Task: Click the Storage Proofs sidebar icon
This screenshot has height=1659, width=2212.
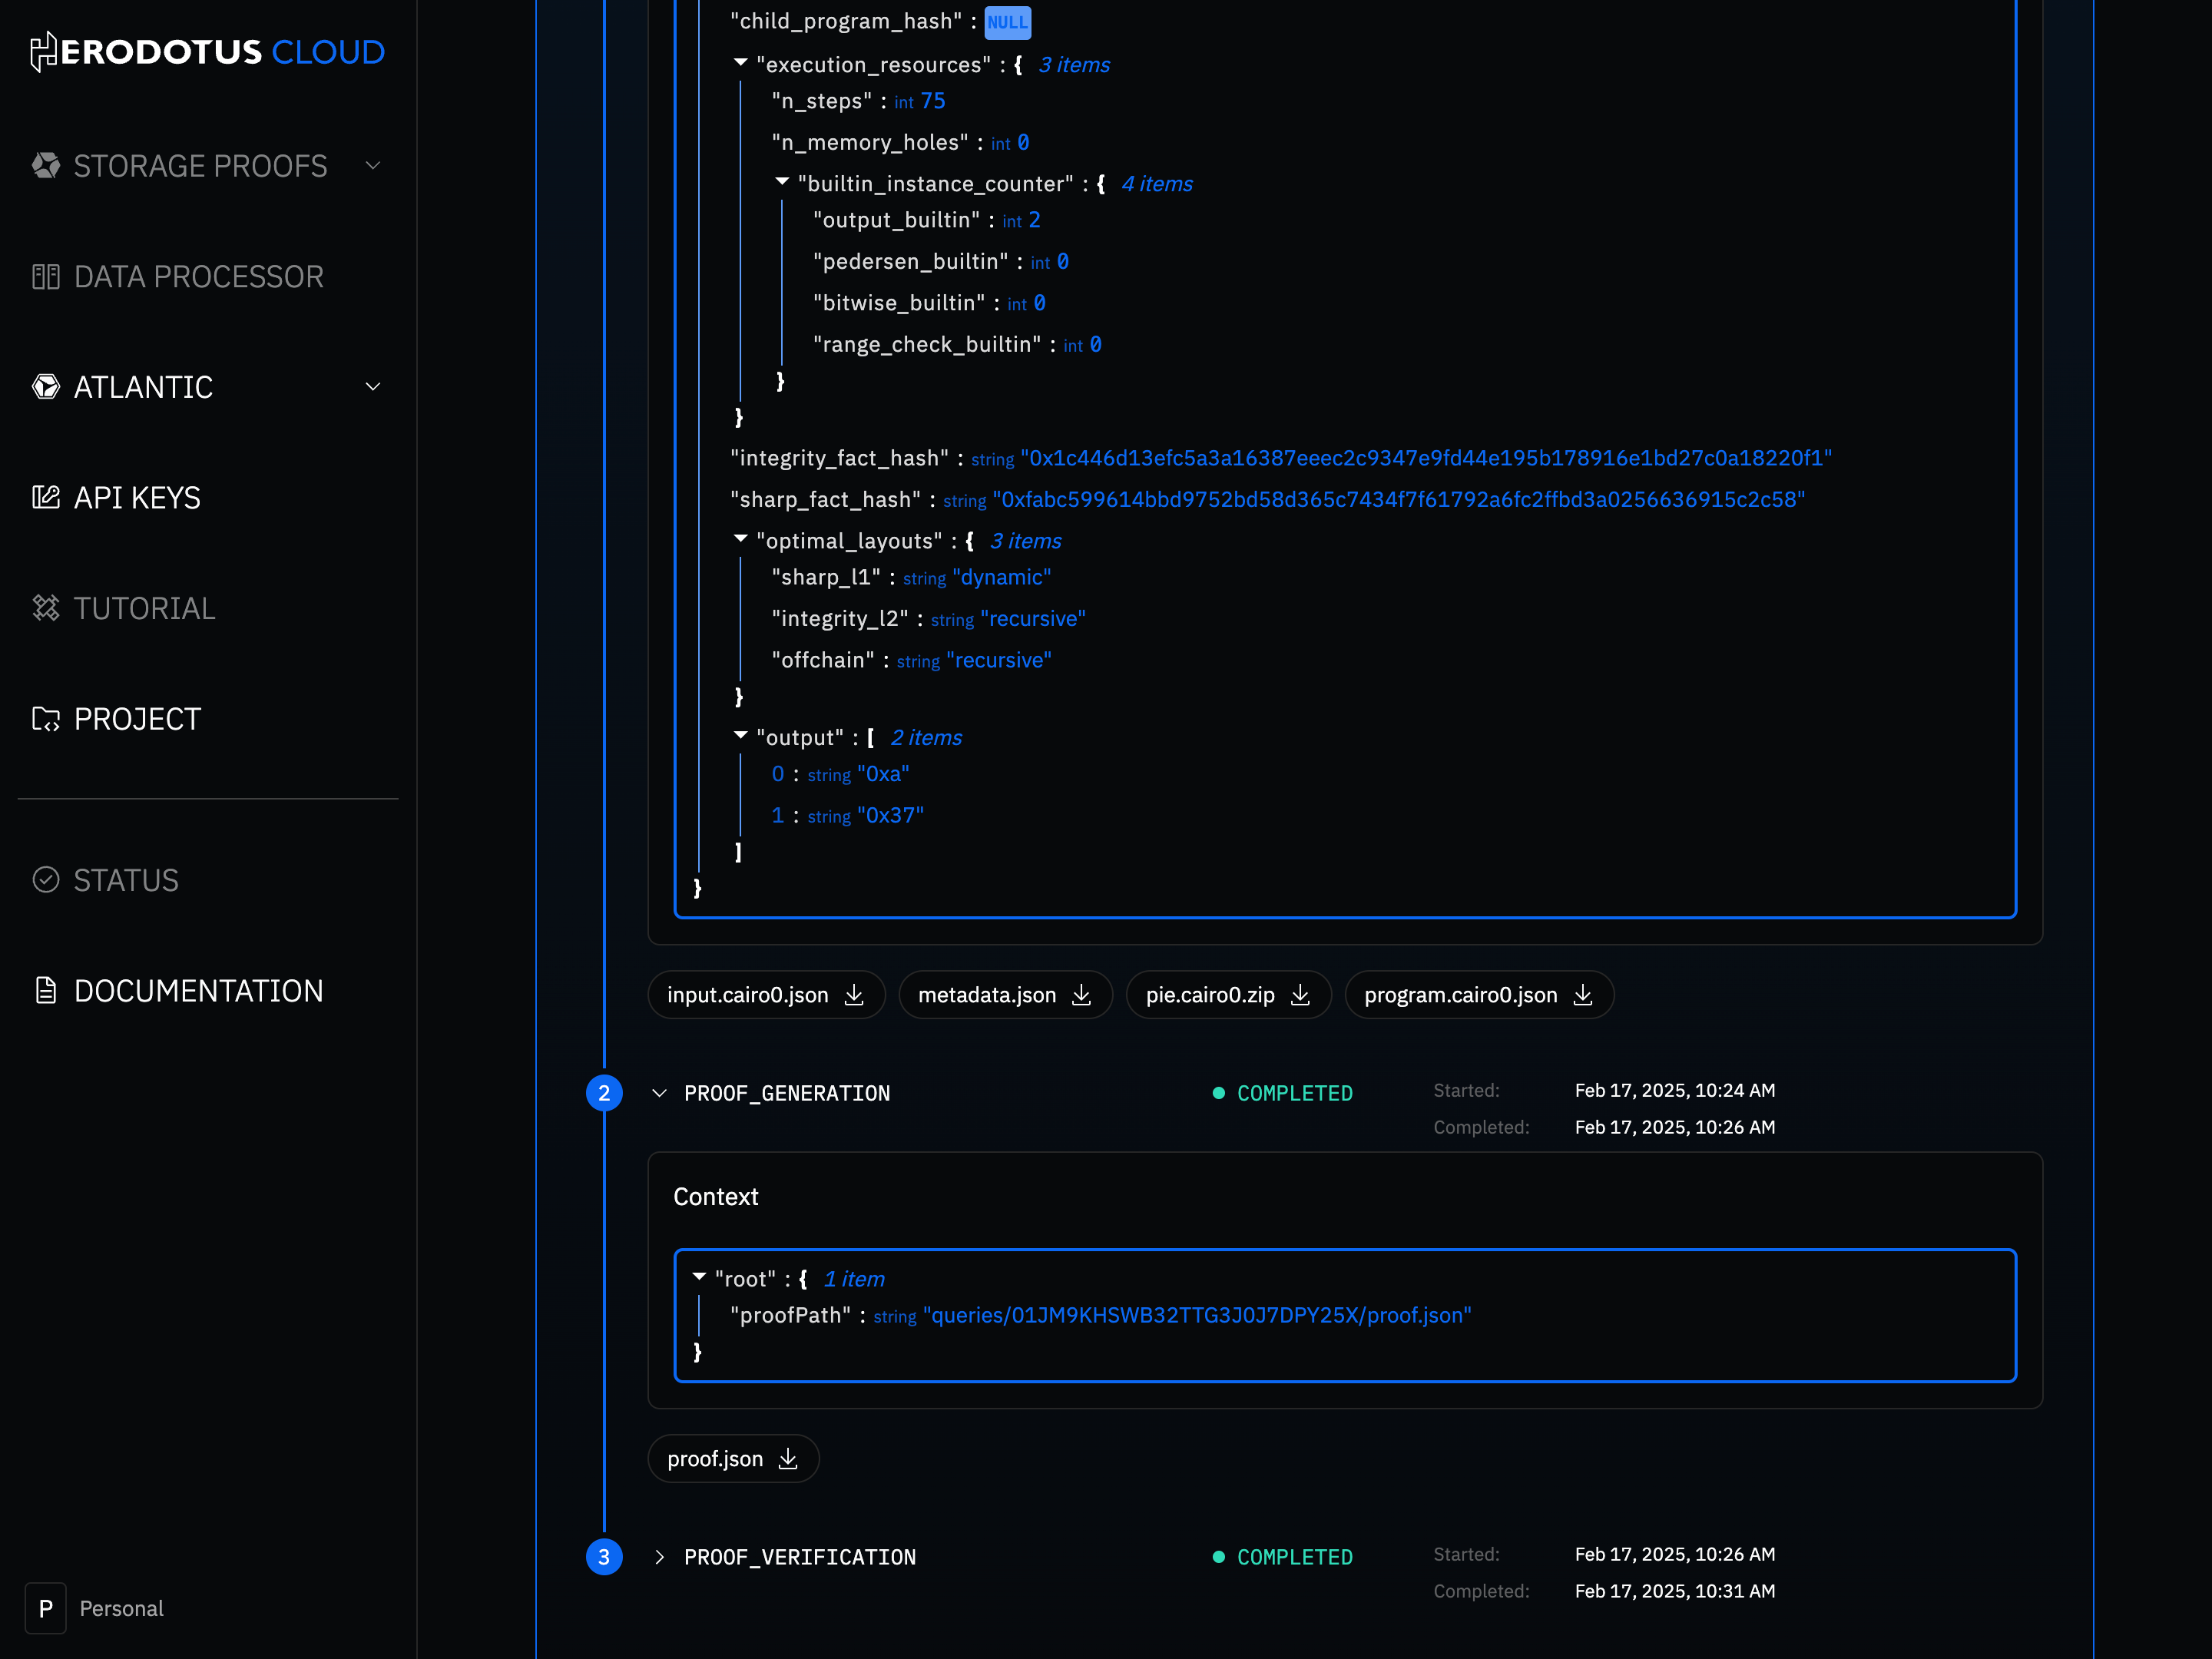Action: tap(46, 166)
